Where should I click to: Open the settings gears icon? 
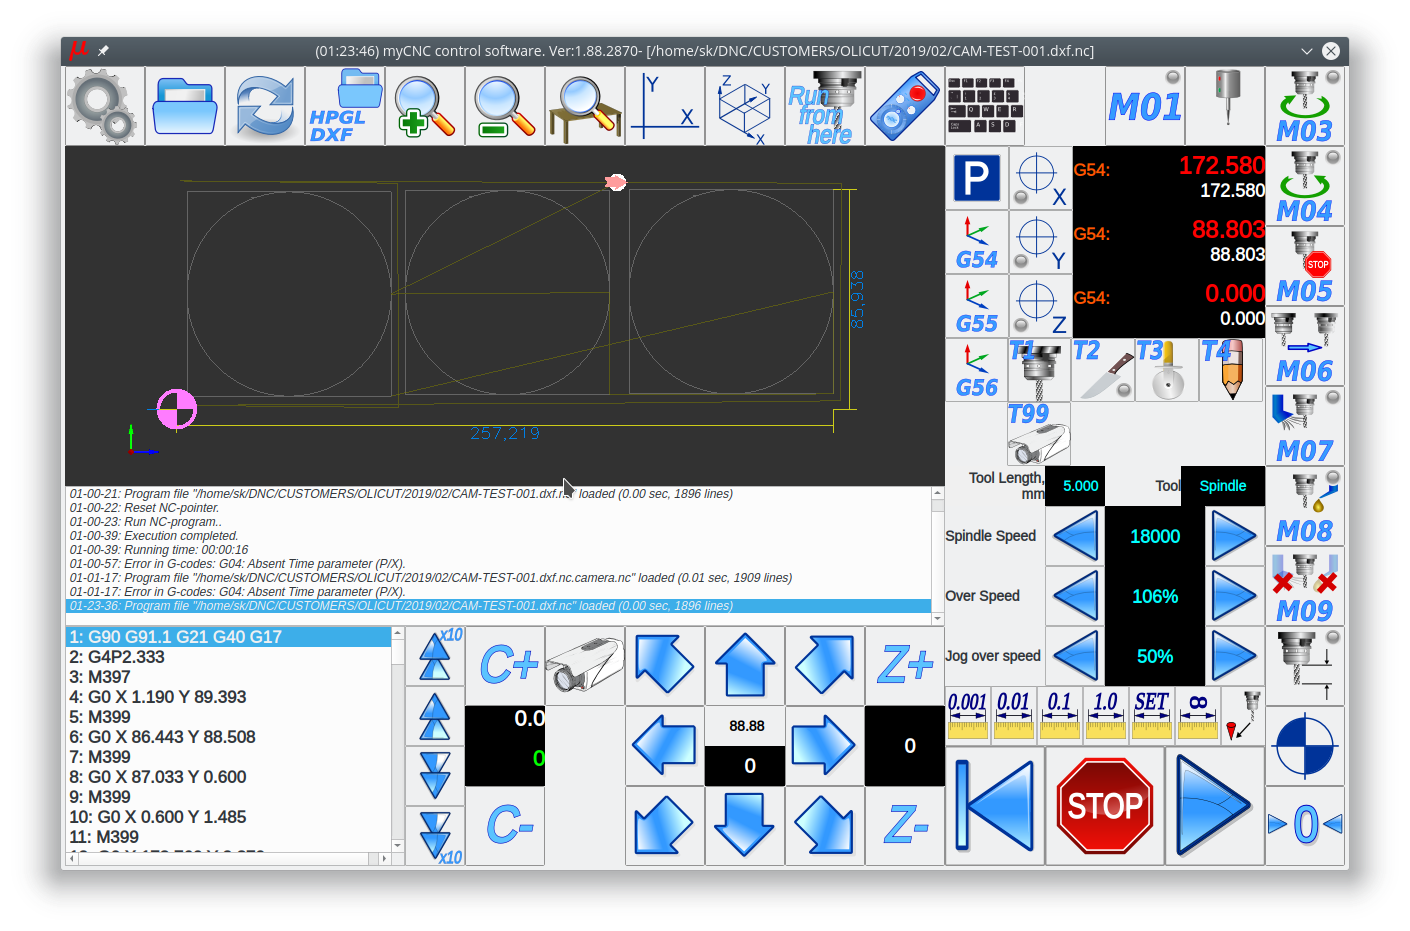[x=104, y=106]
